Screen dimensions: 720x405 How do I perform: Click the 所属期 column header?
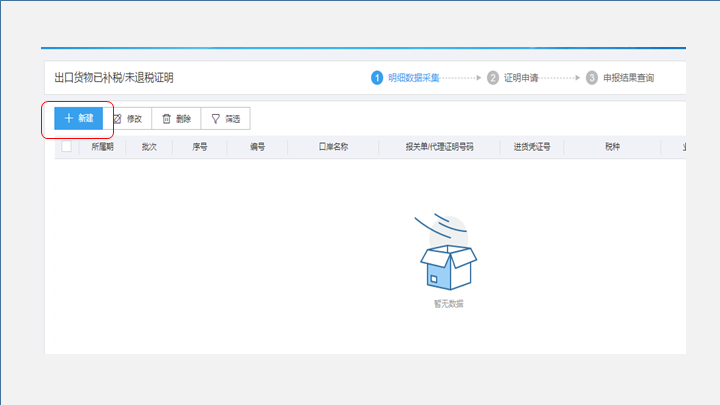coord(102,147)
